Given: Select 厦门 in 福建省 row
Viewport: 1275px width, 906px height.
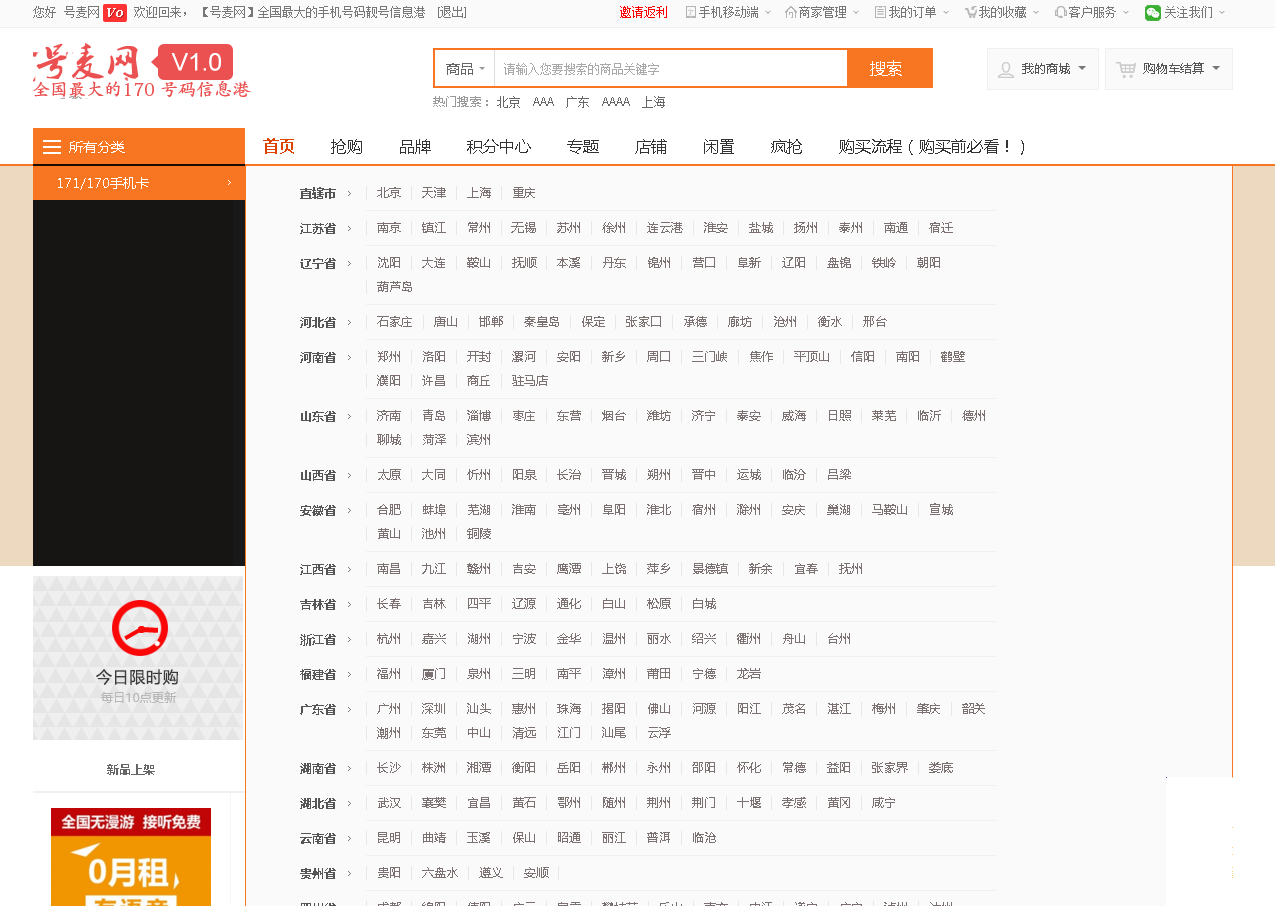Looking at the screenshot, I should 434,674.
